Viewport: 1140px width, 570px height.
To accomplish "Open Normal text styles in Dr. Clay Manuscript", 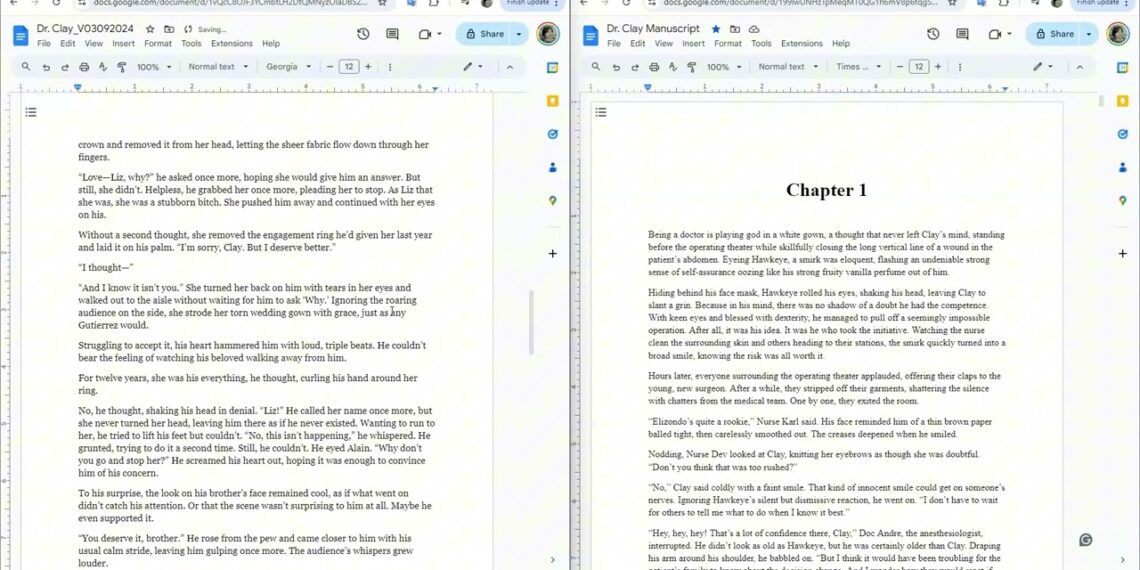I will 788,67.
